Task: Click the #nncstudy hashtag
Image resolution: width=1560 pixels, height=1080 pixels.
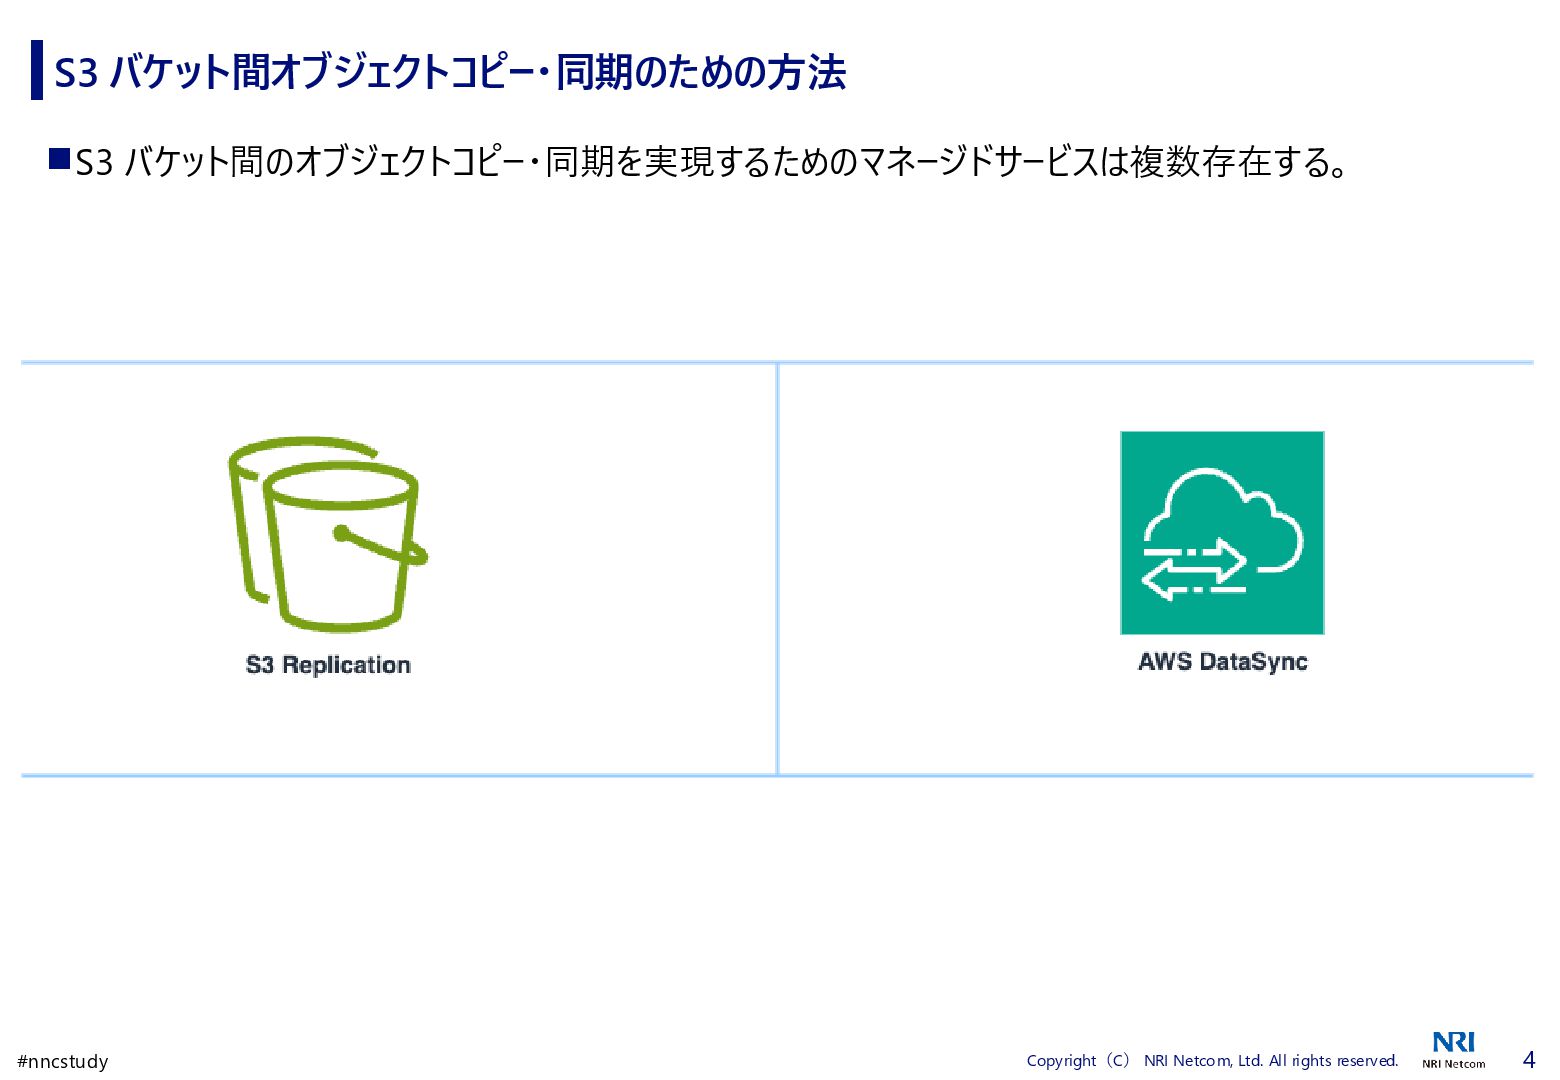Action: tap(63, 1061)
